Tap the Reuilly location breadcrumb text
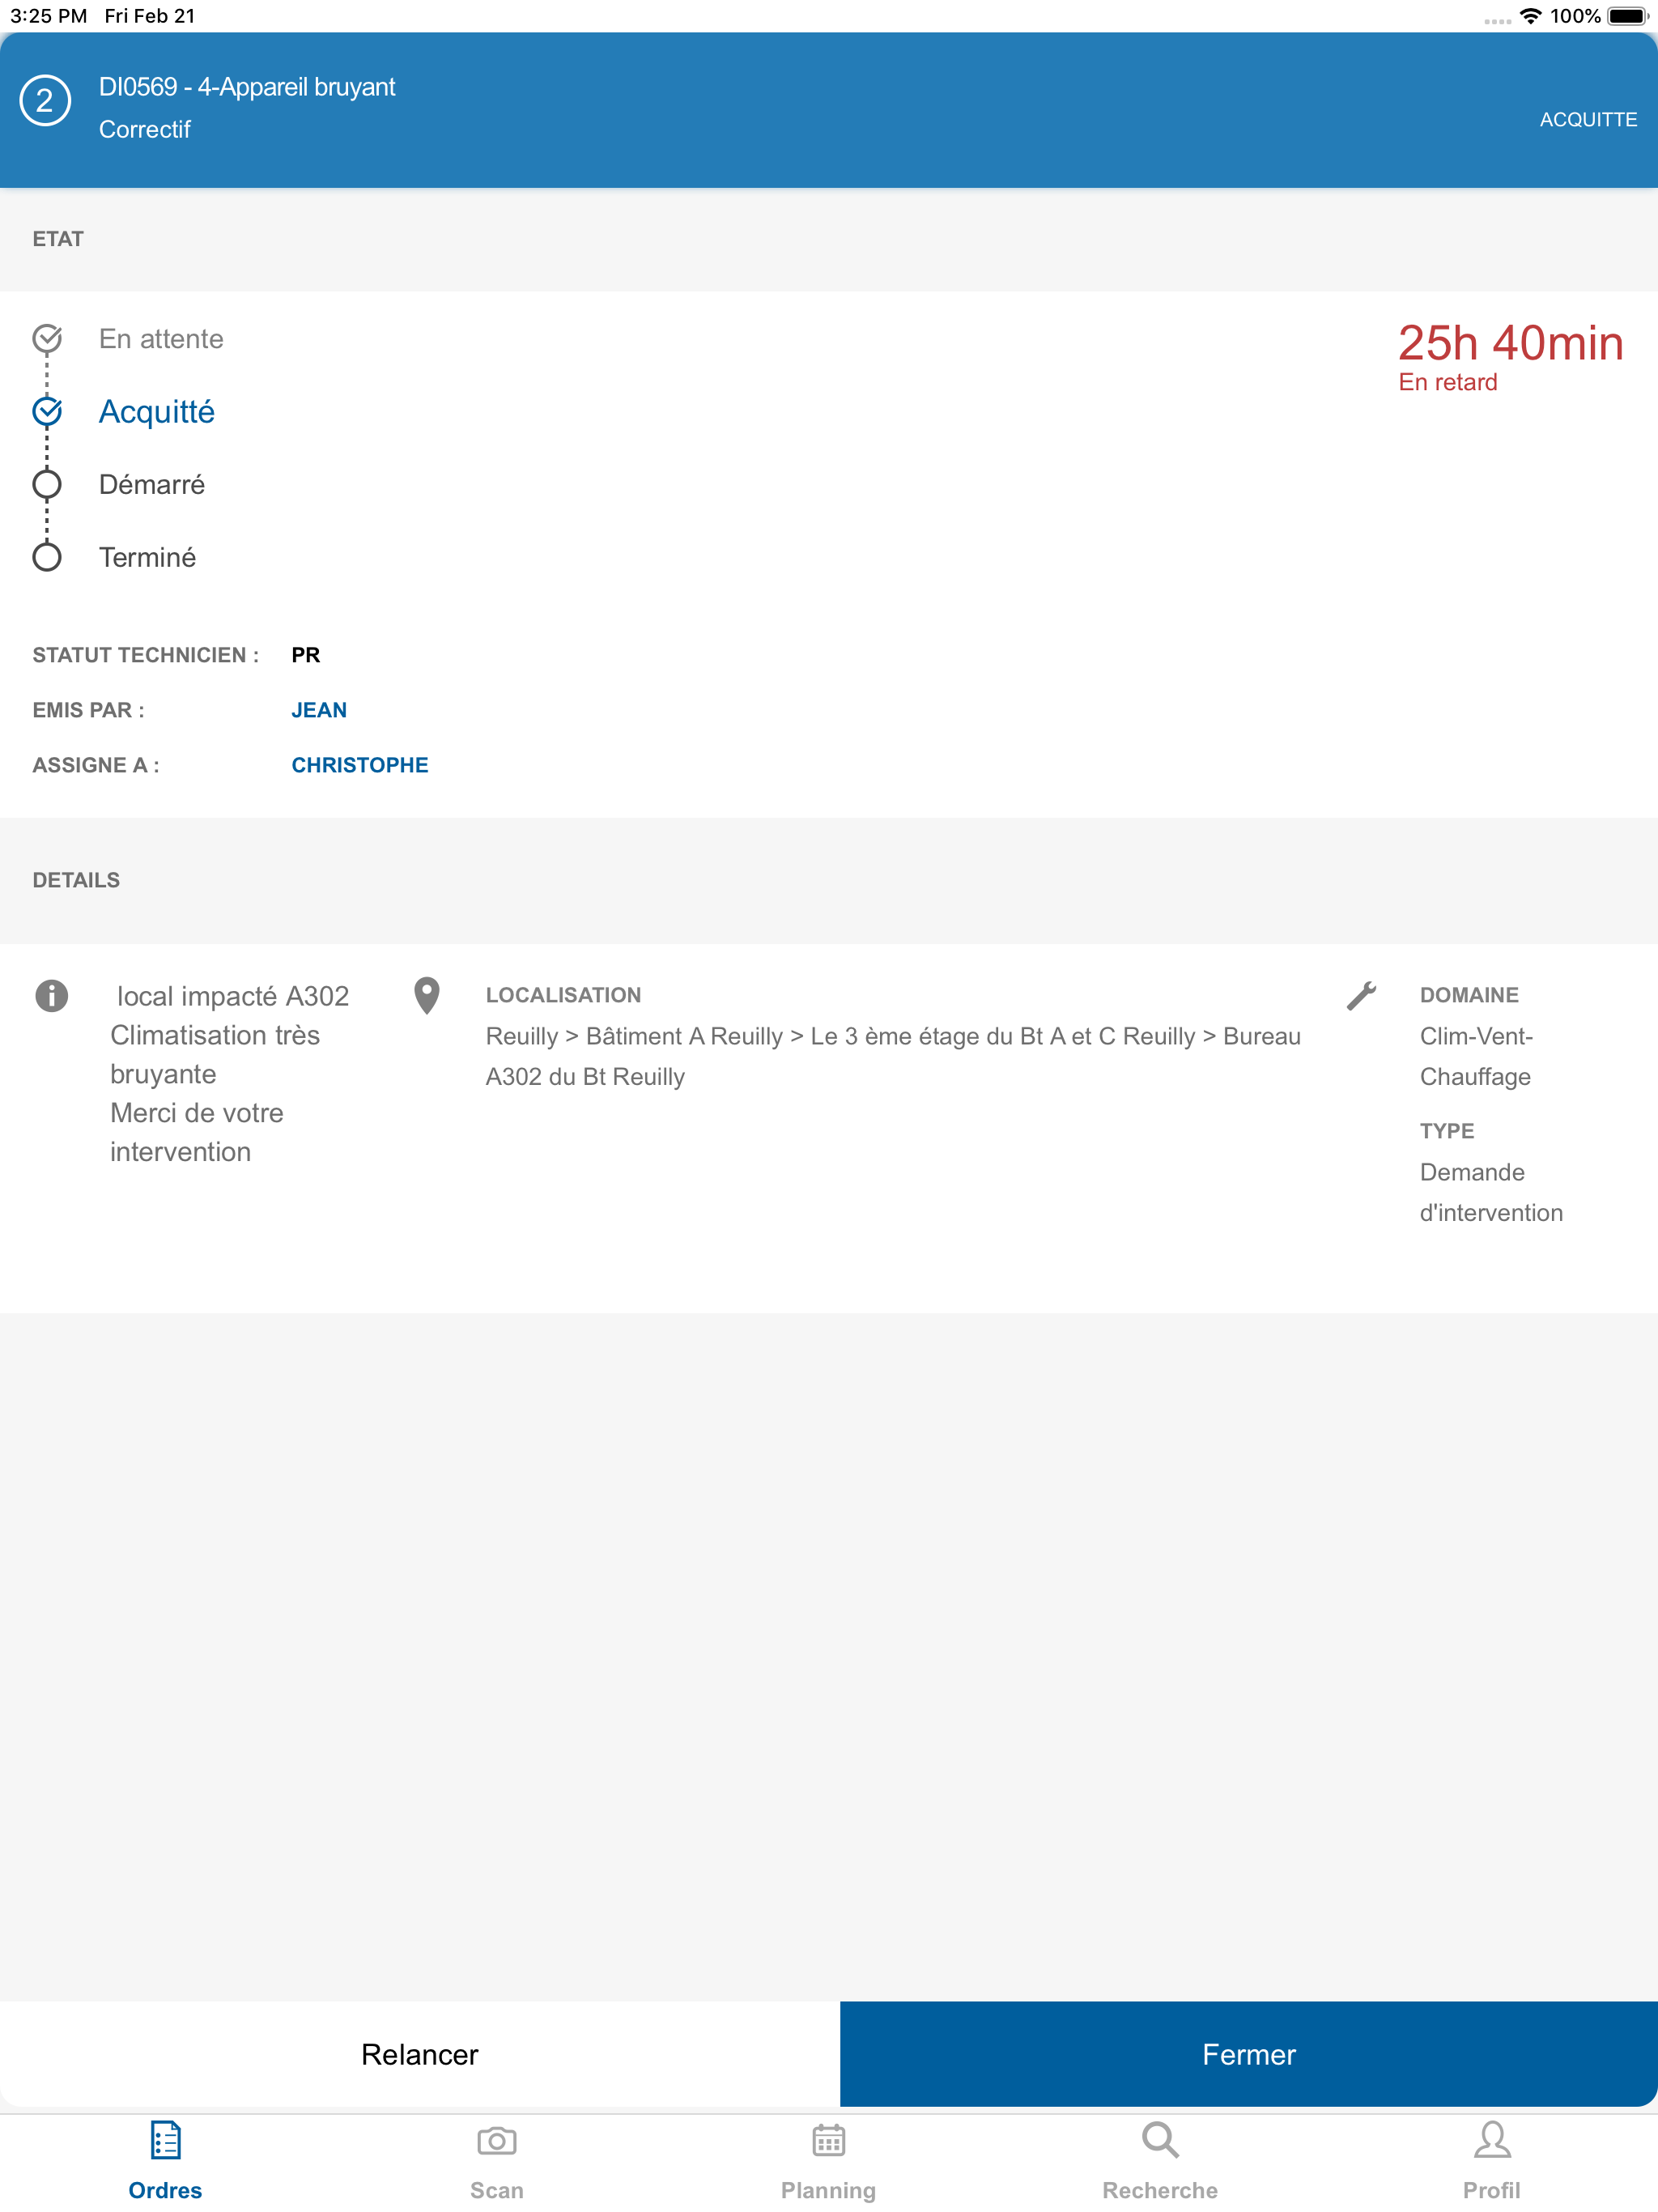1658x2212 pixels. click(893, 1056)
